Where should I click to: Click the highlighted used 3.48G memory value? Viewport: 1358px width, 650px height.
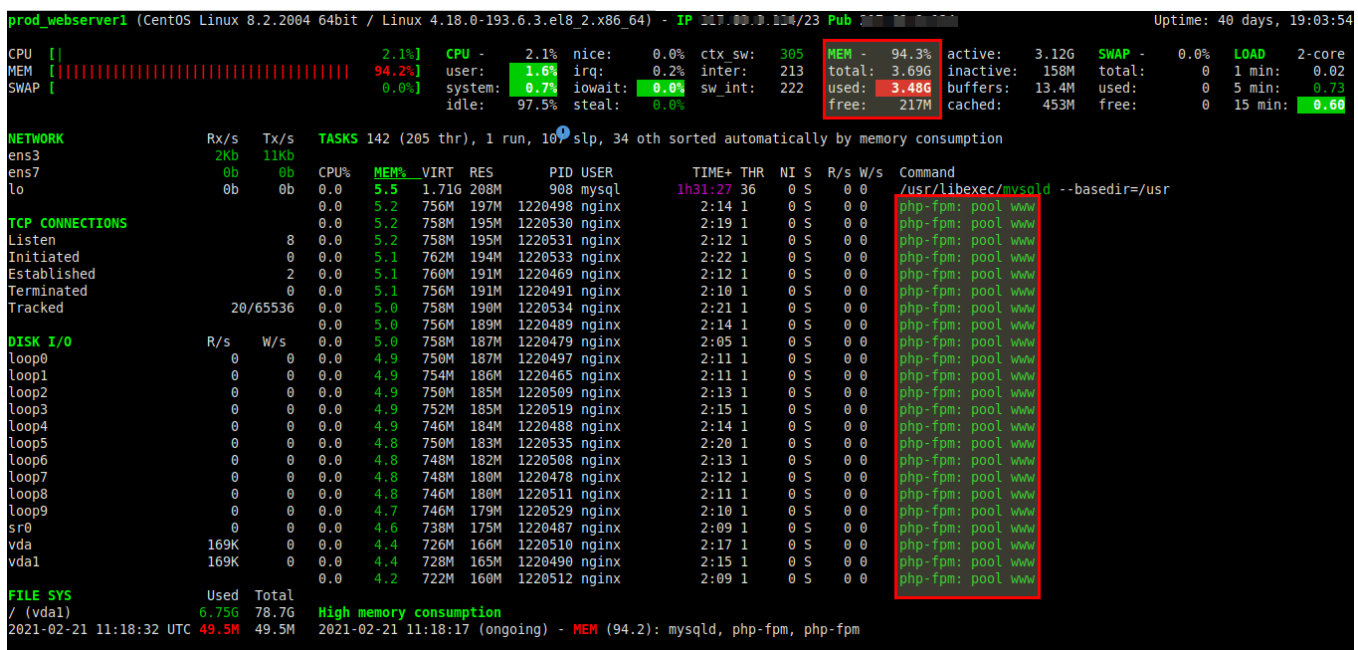pos(904,88)
